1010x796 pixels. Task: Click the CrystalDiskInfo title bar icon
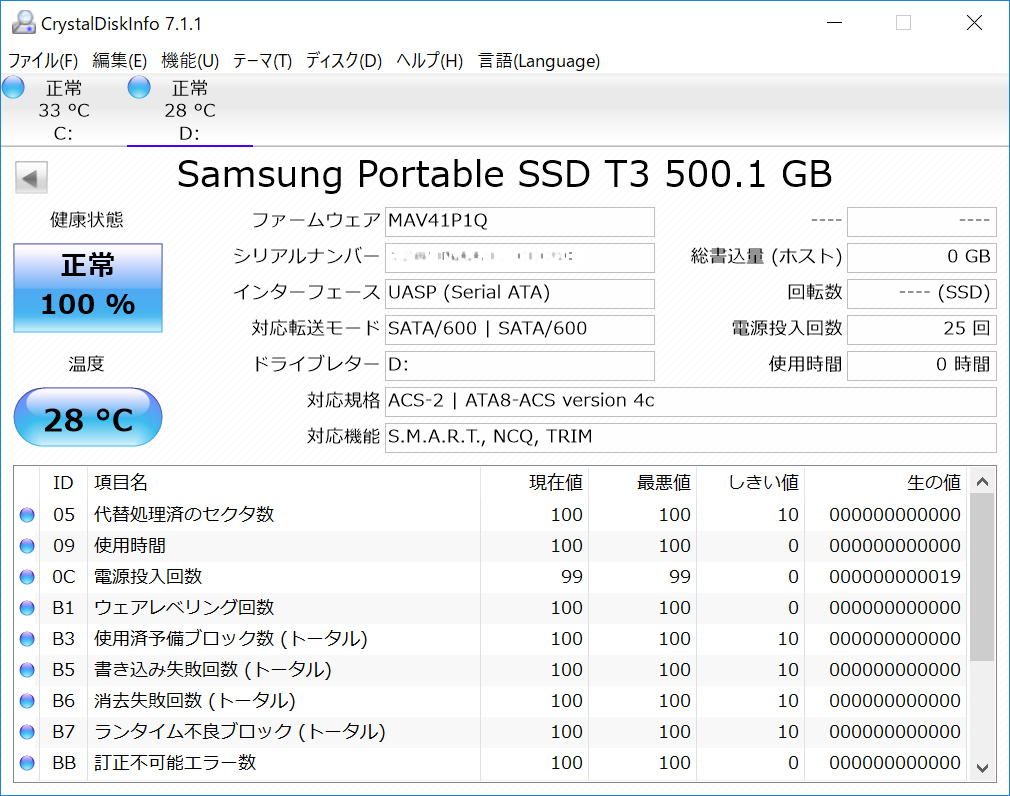(x=22, y=23)
